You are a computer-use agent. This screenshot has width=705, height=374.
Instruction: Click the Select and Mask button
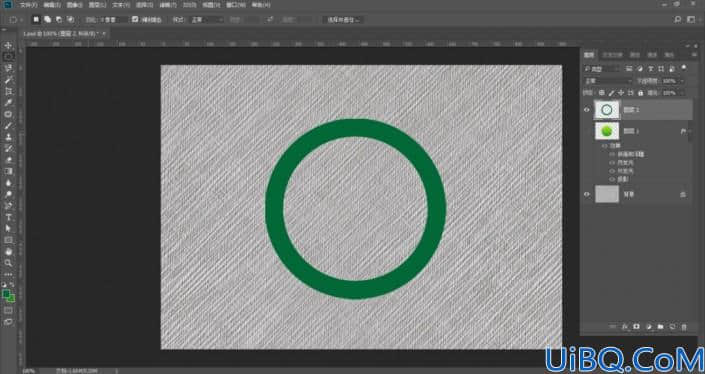343,20
